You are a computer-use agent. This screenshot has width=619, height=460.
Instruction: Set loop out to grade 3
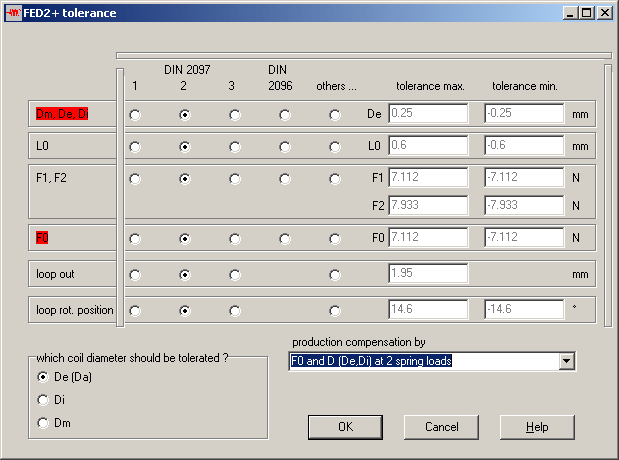[235, 275]
